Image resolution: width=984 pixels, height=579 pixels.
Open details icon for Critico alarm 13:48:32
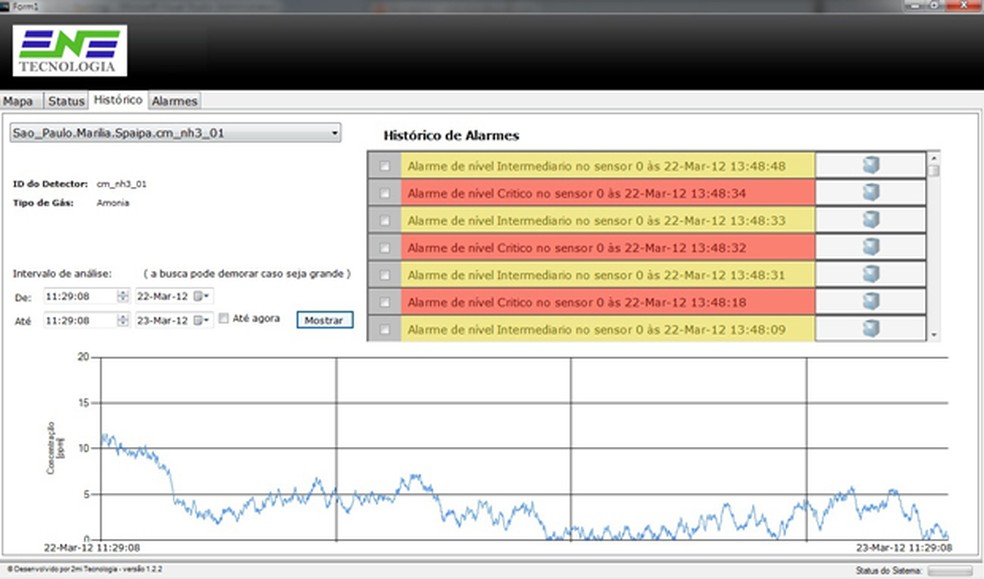tap(870, 247)
